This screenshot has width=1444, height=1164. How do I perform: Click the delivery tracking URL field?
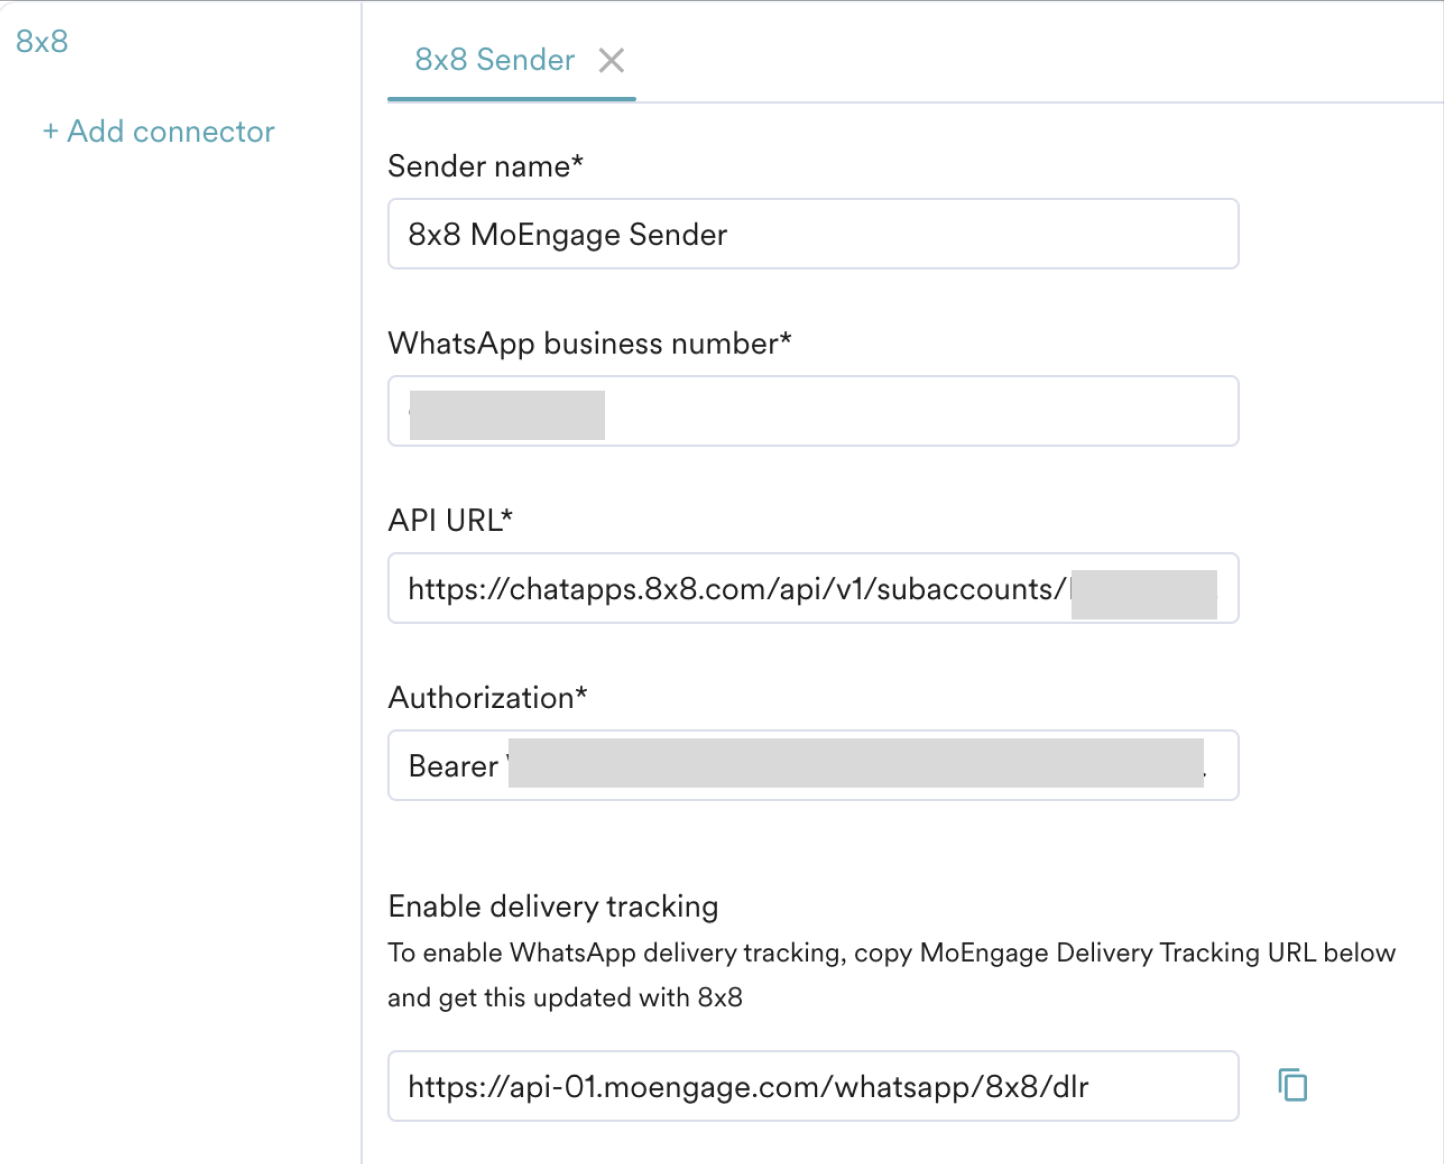click(813, 1086)
